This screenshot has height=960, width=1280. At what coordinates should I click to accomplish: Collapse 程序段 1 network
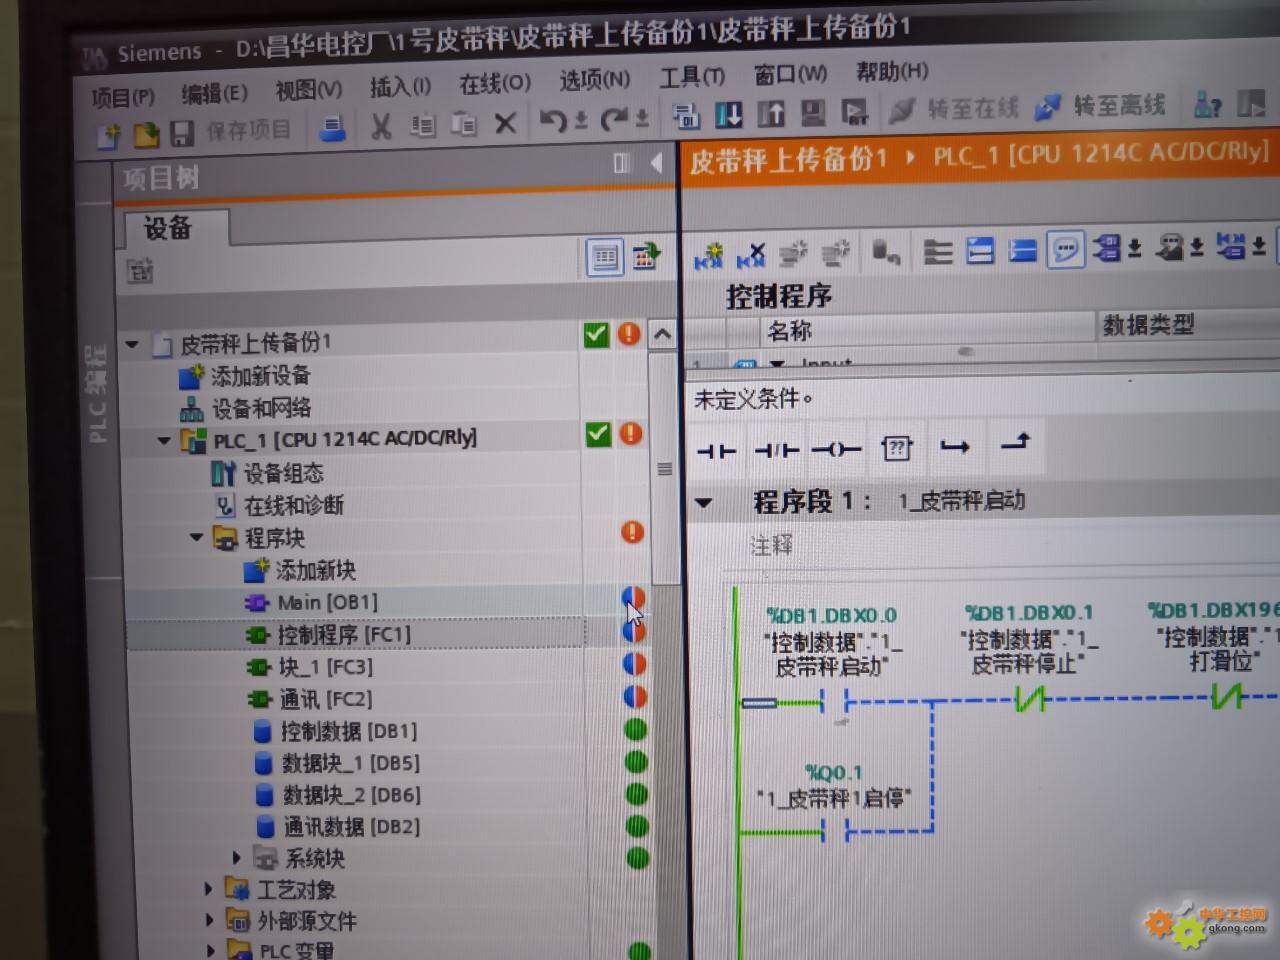click(704, 503)
